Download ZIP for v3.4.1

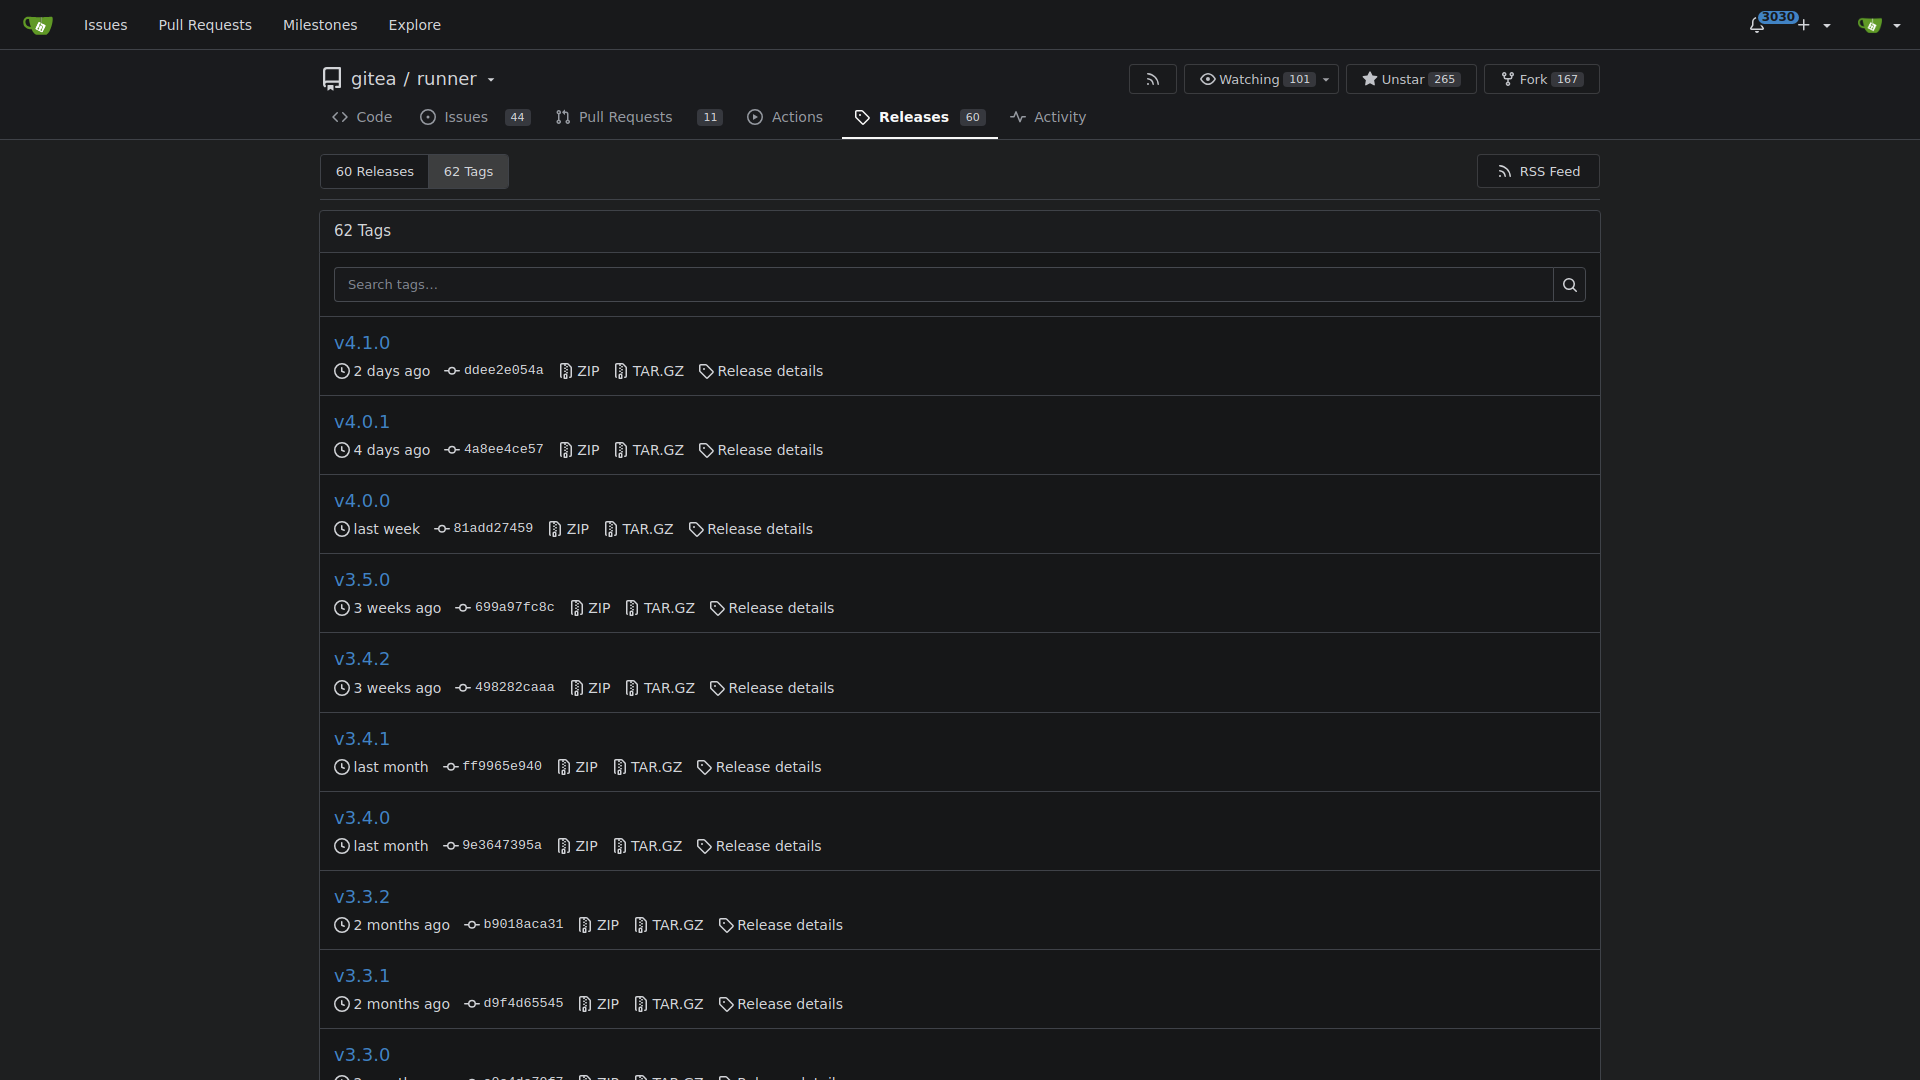[578, 767]
